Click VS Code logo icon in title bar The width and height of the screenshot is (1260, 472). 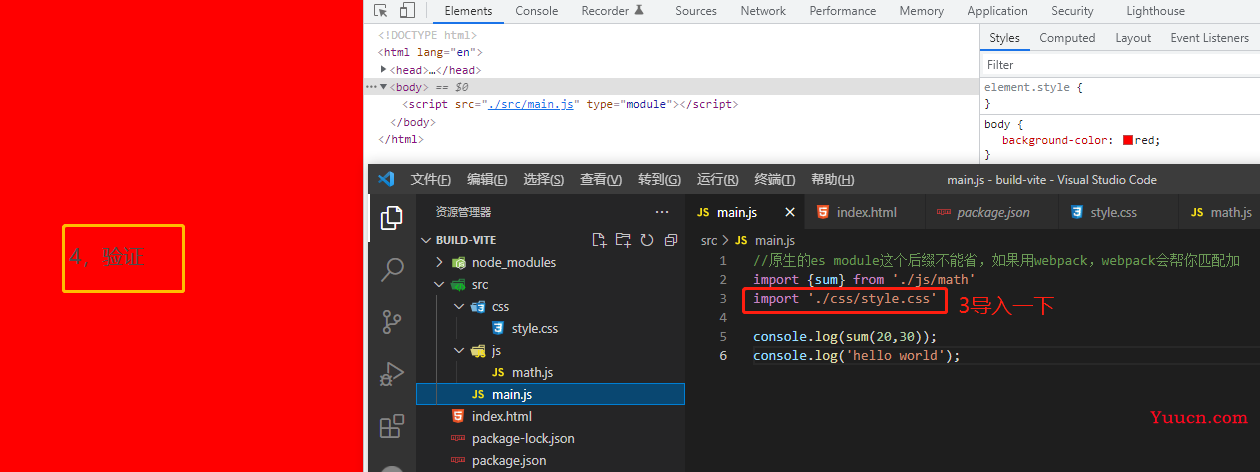(386, 180)
